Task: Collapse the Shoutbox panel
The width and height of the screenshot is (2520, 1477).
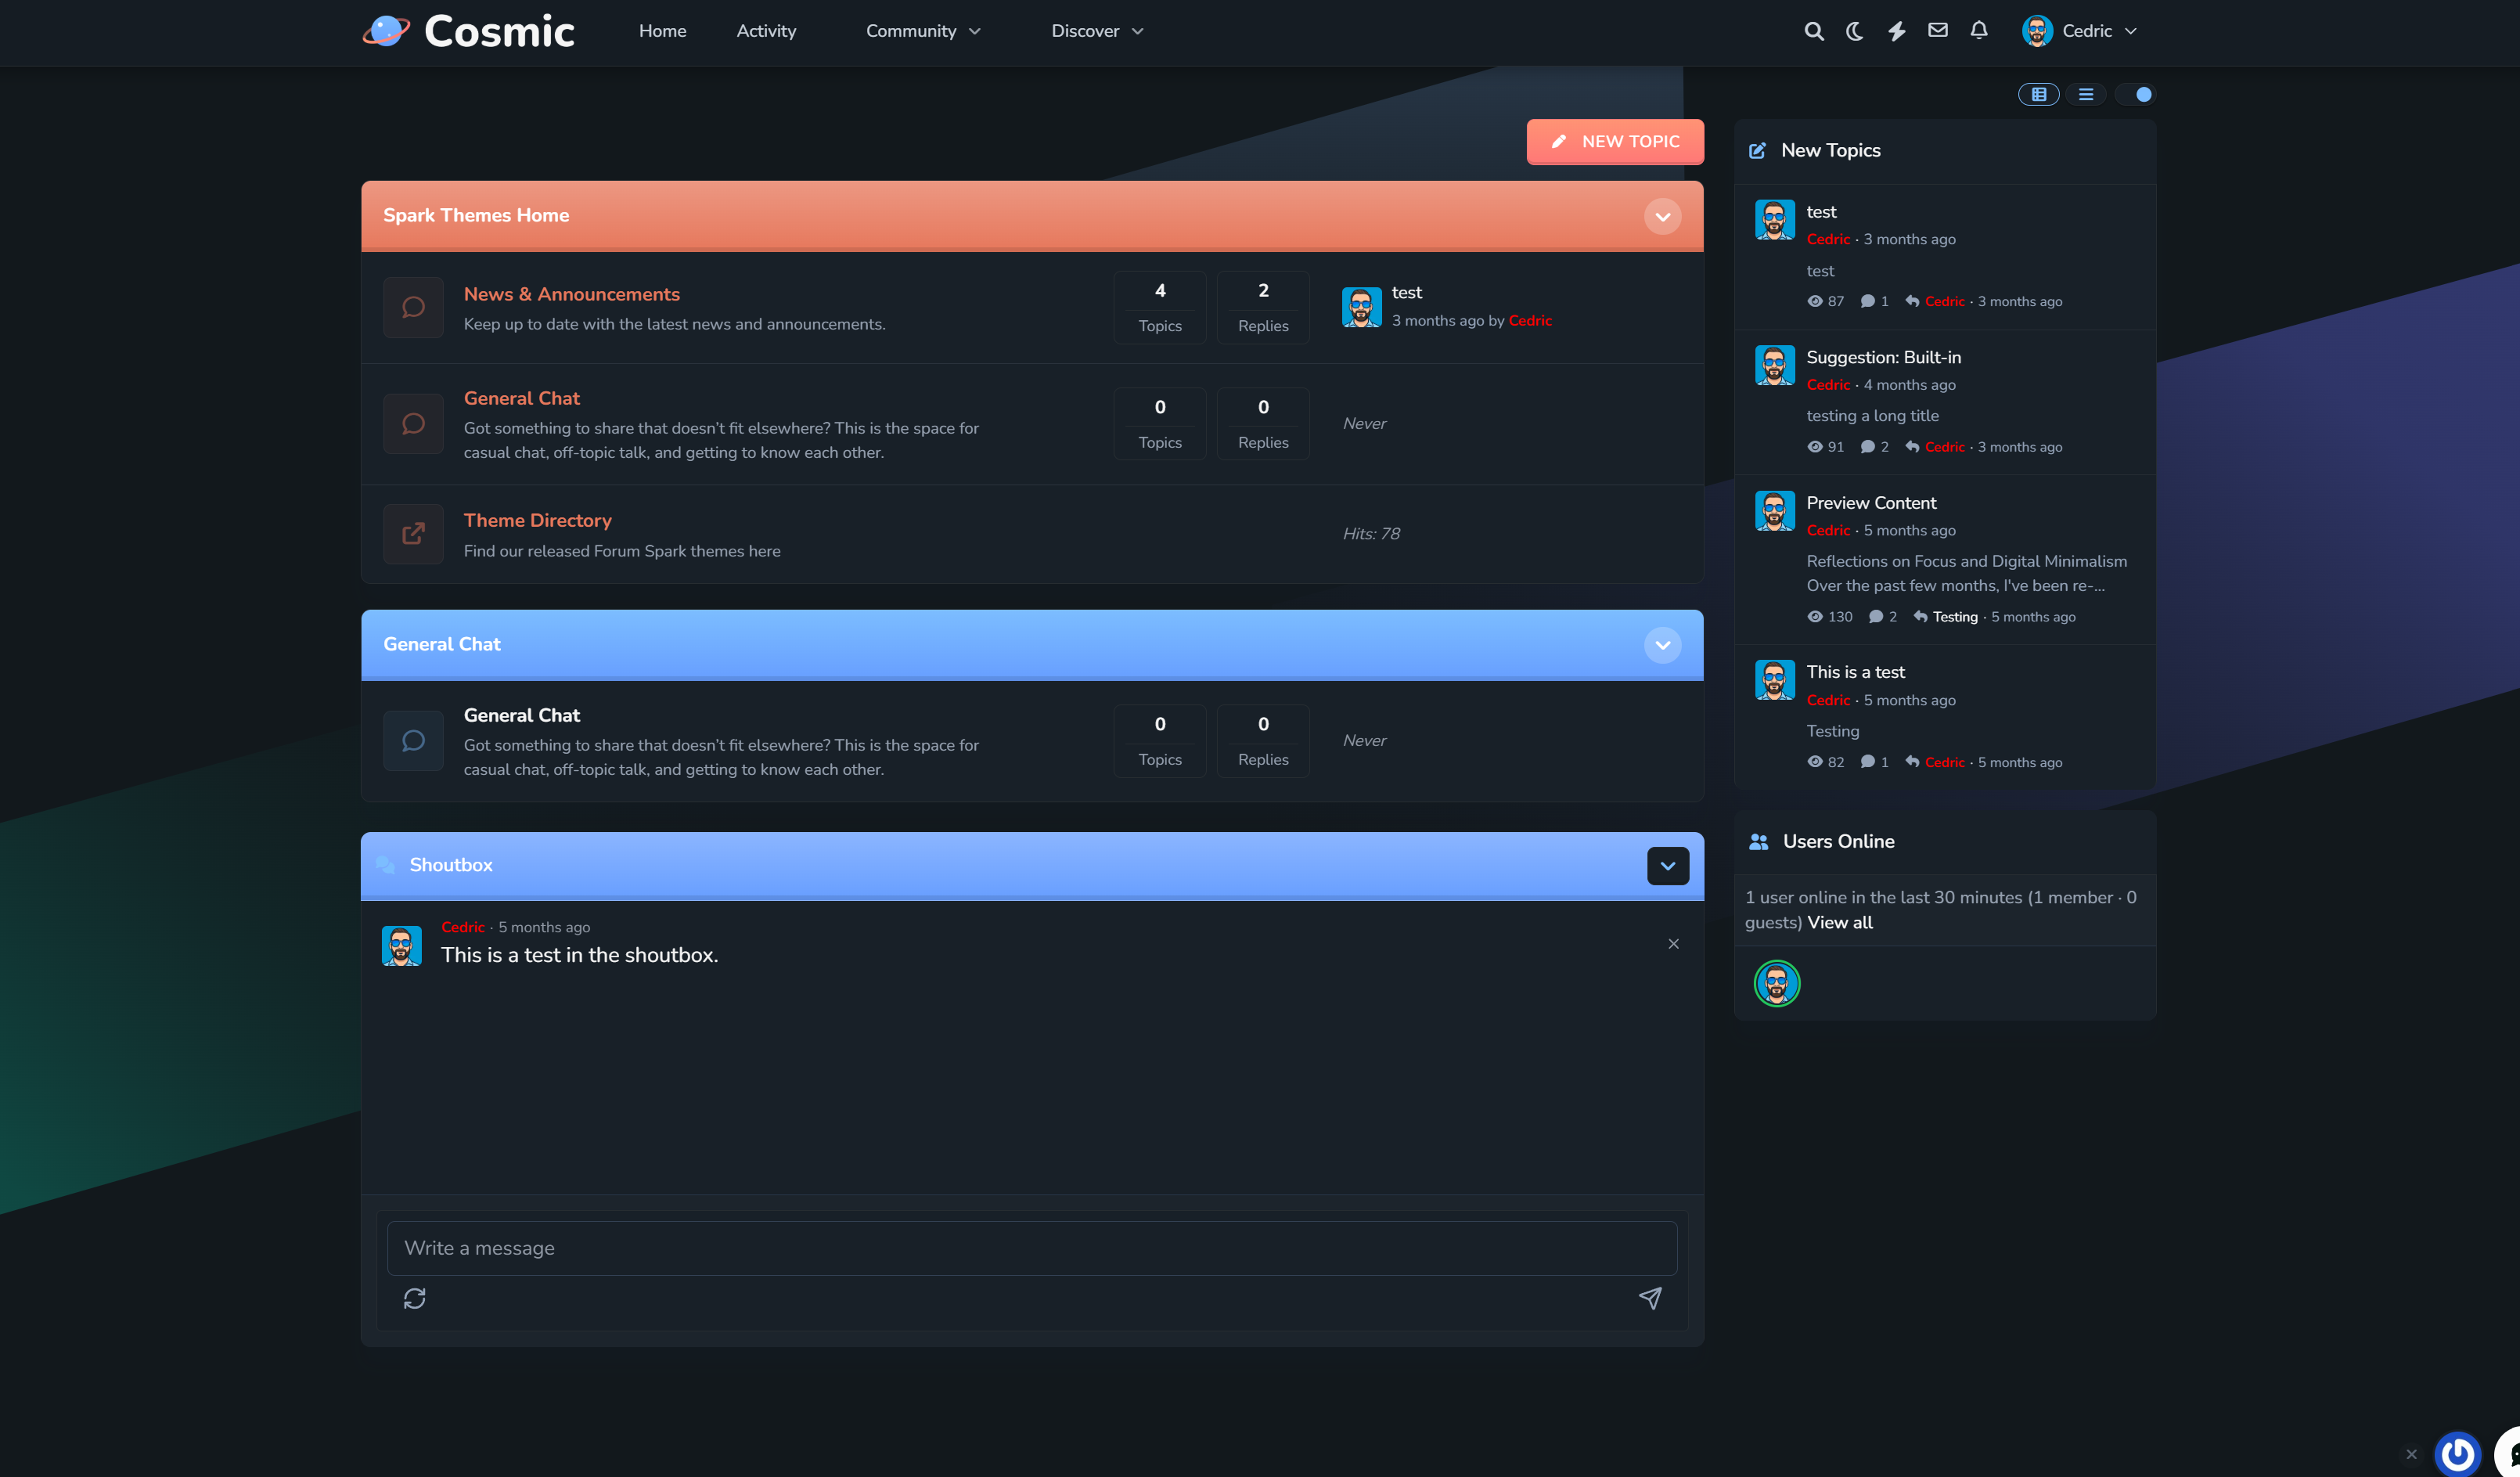Action: pyautogui.click(x=1667, y=866)
